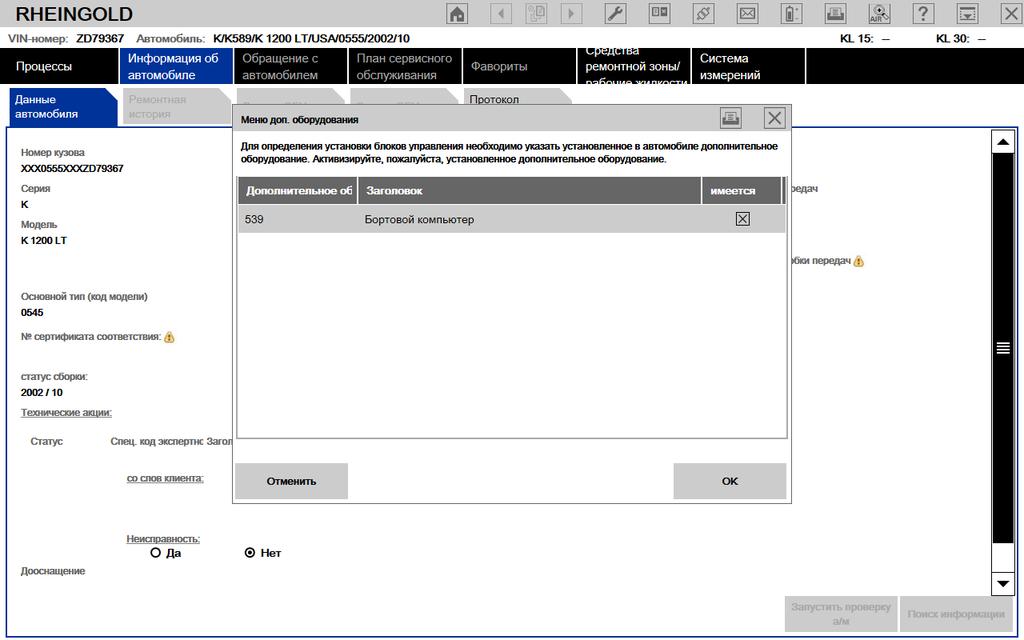Click the battery status icon

point(791,14)
